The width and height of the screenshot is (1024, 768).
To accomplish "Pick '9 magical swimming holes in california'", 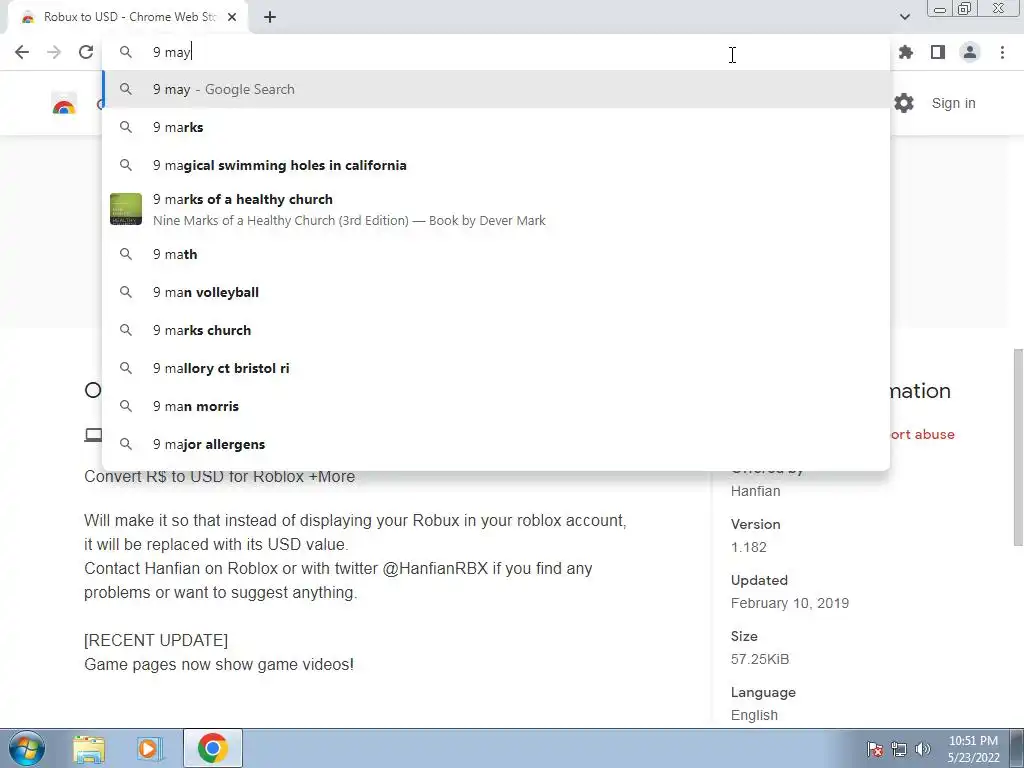I will pyautogui.click(x=496, y=165).
